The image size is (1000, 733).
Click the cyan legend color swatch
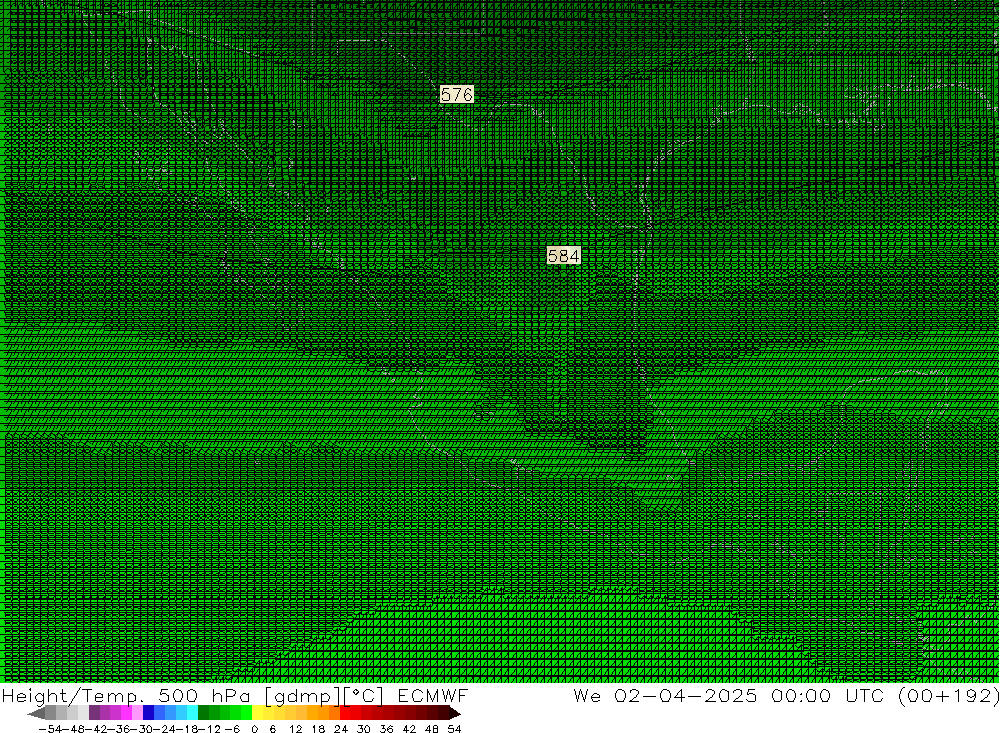(x=193, y=713)
